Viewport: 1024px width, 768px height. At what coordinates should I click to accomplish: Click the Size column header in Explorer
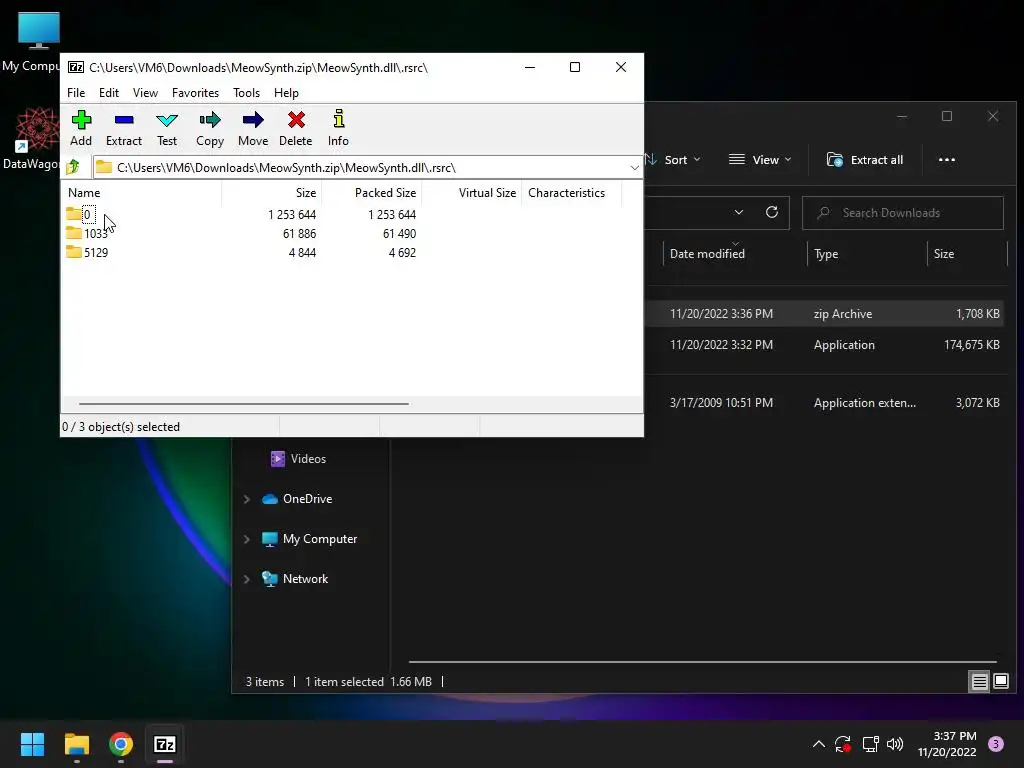click(967, 254)
